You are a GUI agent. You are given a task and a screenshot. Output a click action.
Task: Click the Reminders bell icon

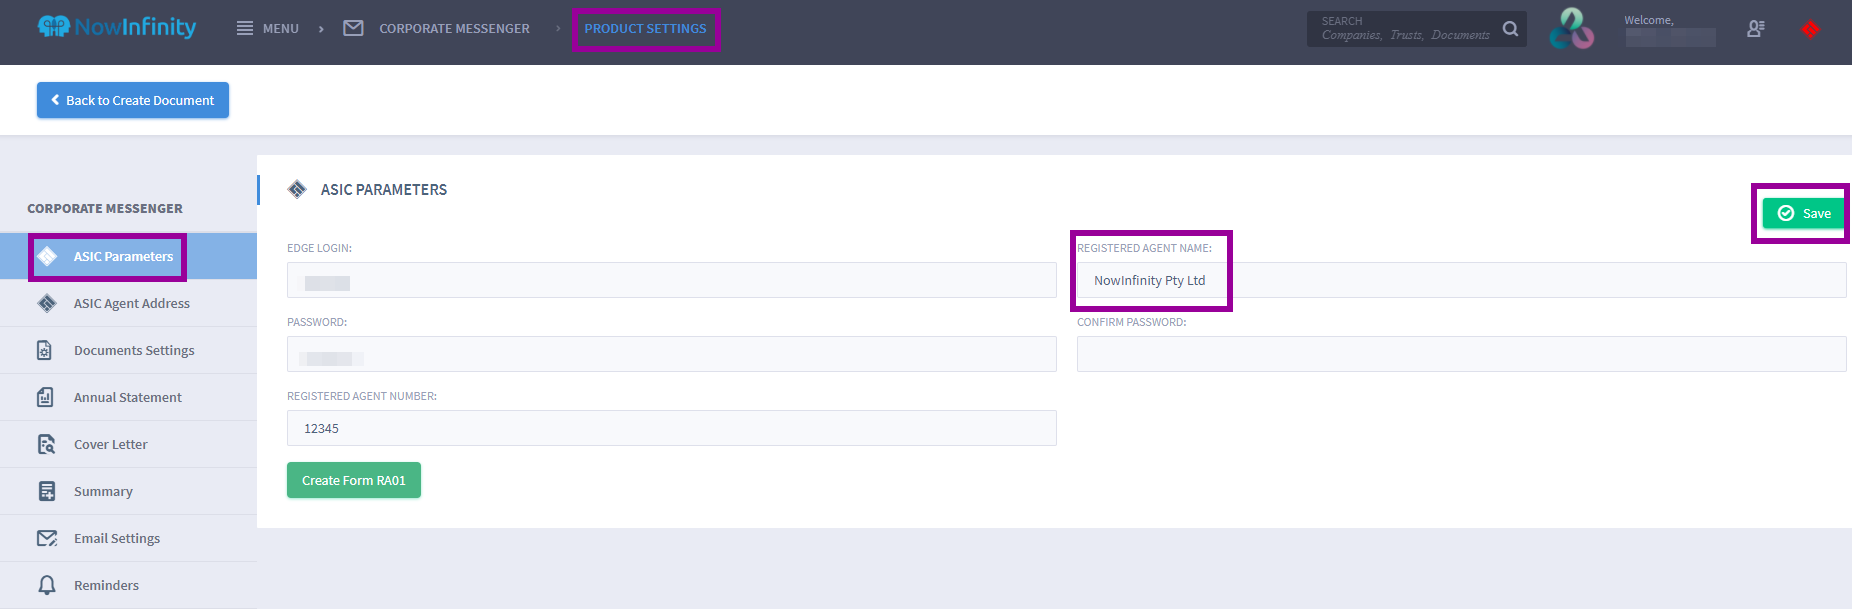click(x=47, y=585)
